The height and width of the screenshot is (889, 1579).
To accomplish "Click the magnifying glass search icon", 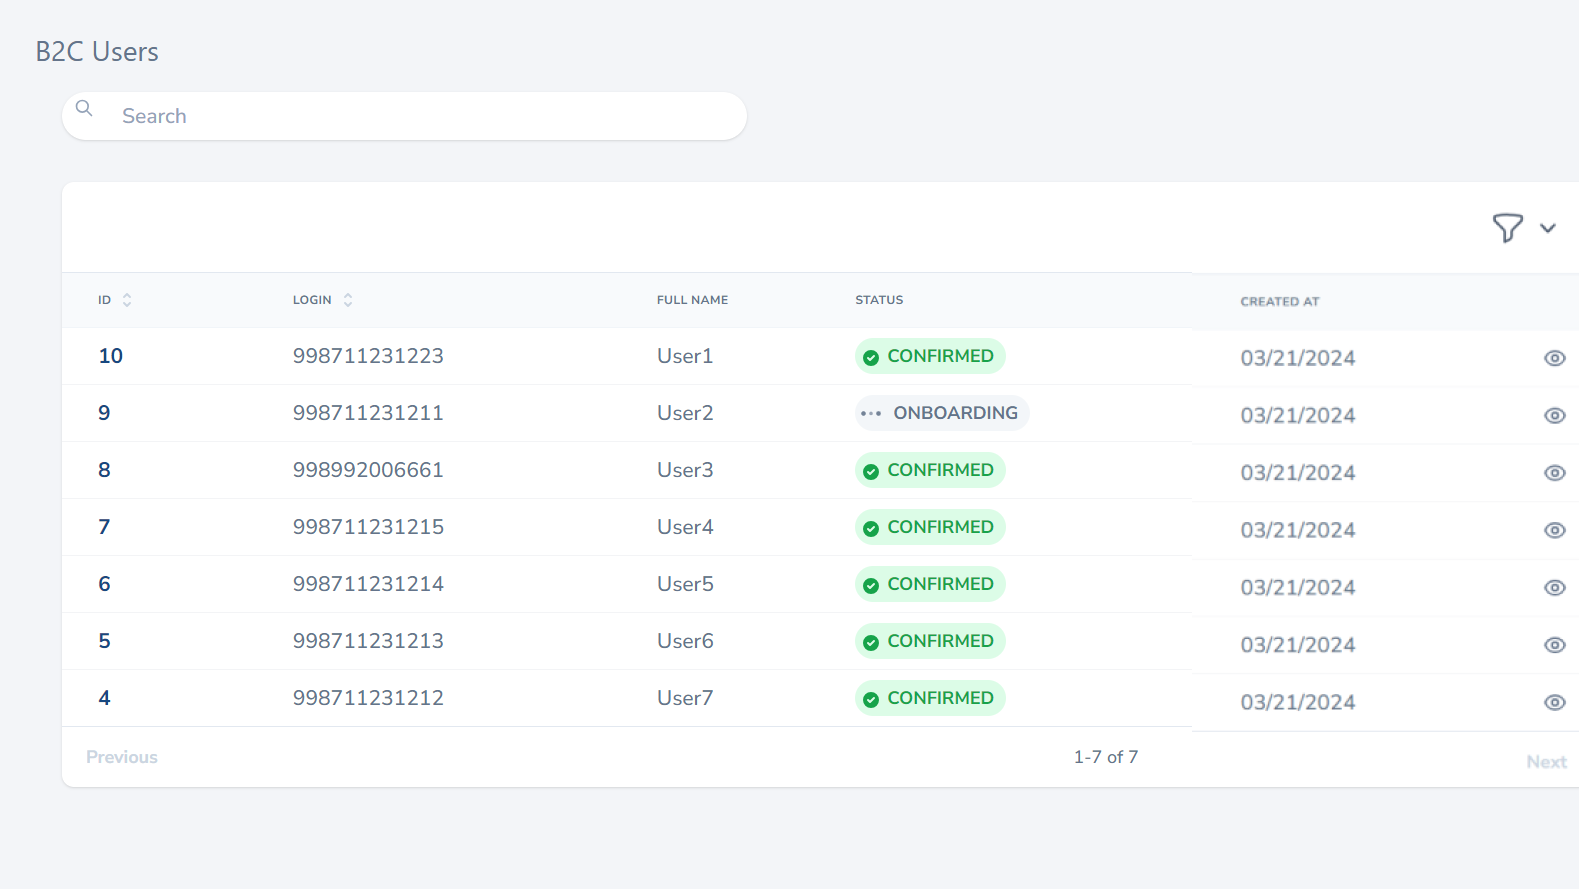I will tap(85, 108).
